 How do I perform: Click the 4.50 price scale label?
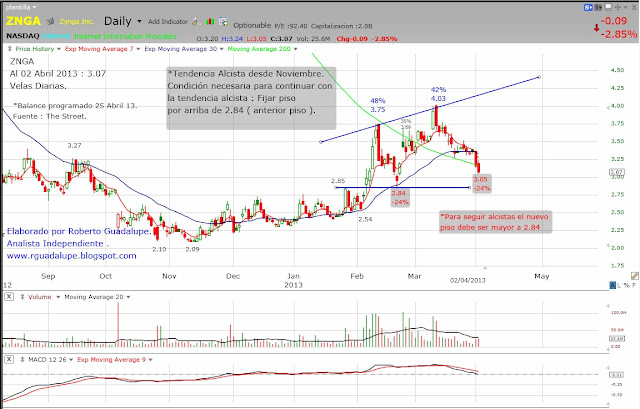coord(617,70)
